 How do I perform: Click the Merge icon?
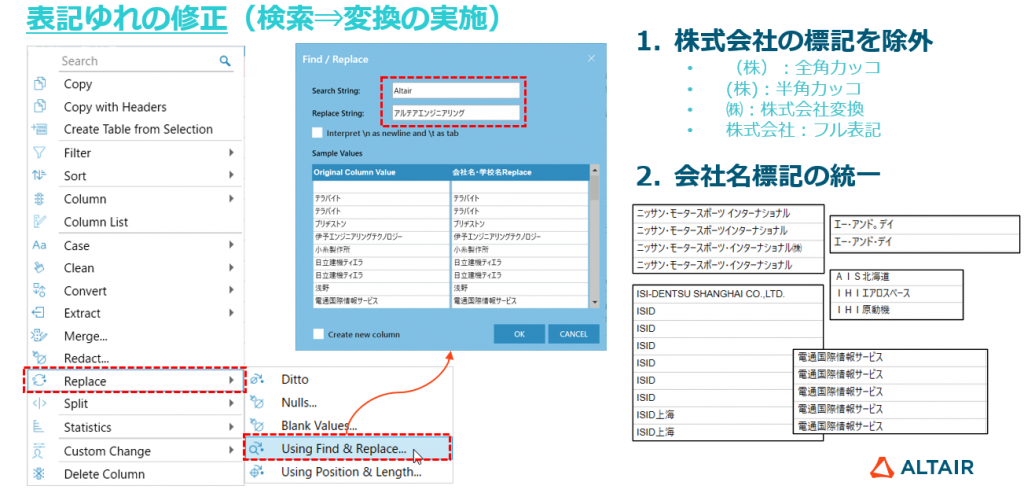pyautogui.click(x=39, y=336)
